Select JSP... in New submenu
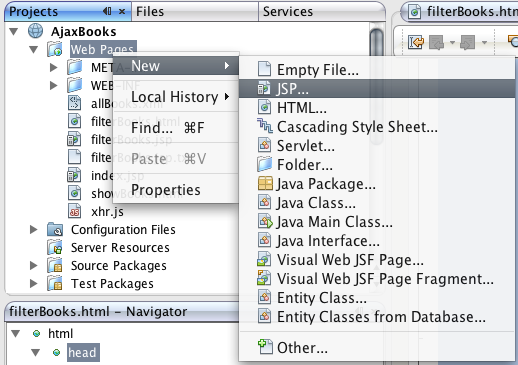Image resolution: width=518 pixels, height=365 pixels. coord(377,89)
